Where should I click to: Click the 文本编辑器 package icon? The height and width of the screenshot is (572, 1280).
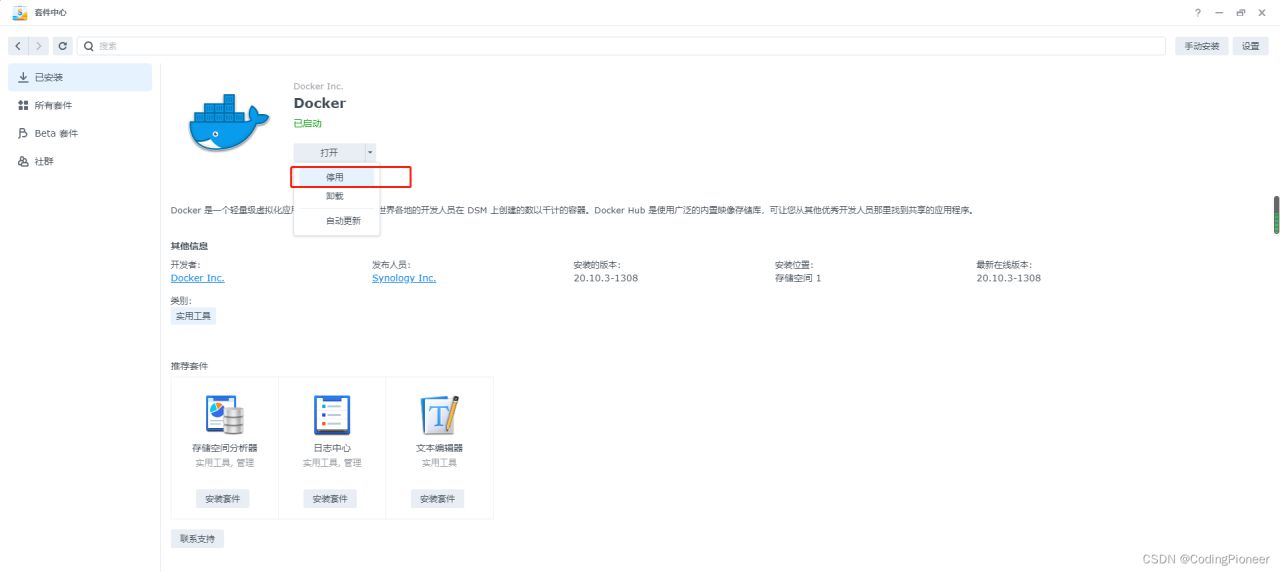click(439, 413)
